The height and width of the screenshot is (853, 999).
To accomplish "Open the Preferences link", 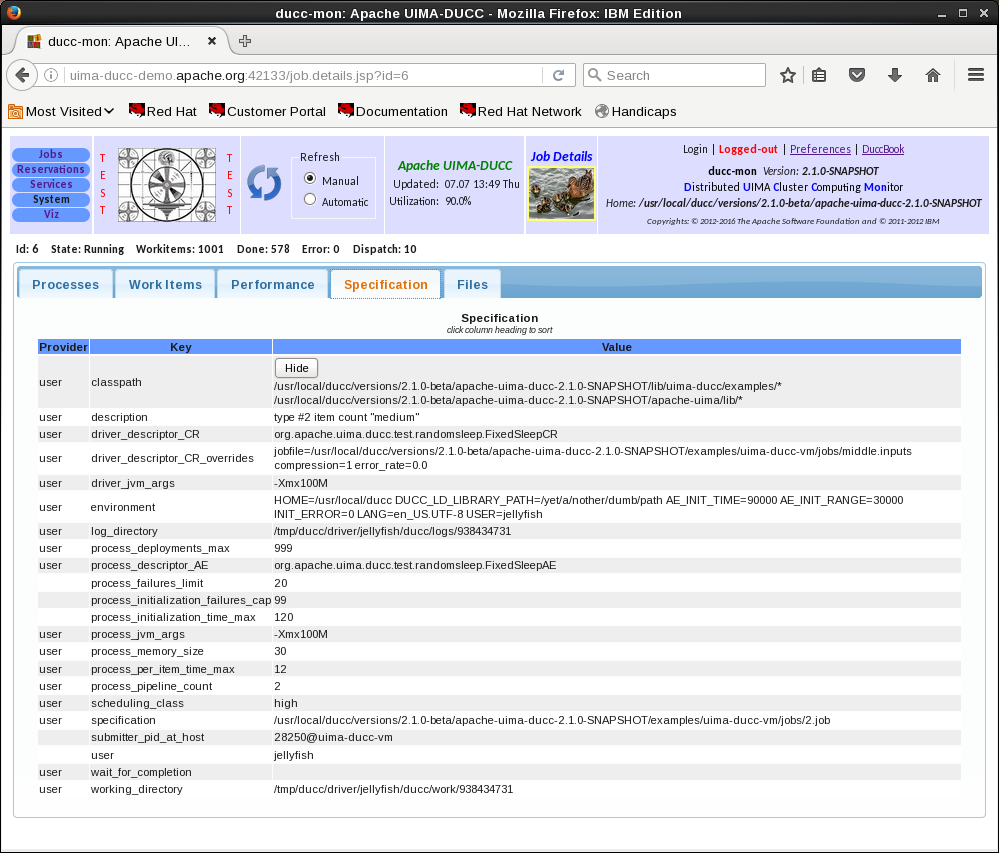I will click(820, 149).
